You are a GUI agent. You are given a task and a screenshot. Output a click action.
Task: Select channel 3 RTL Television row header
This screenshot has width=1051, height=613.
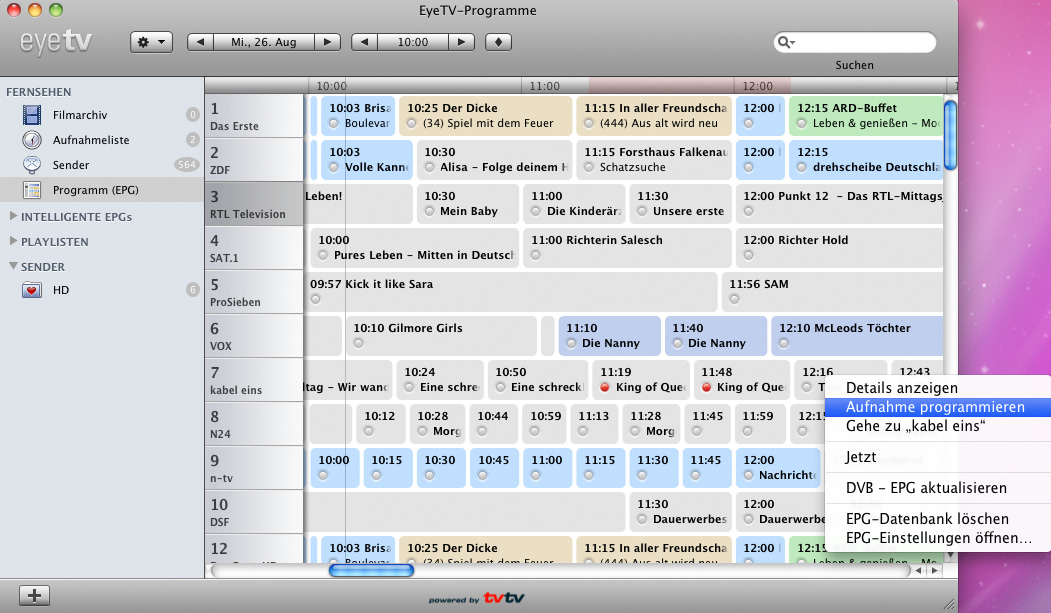[x=254, y=204]
